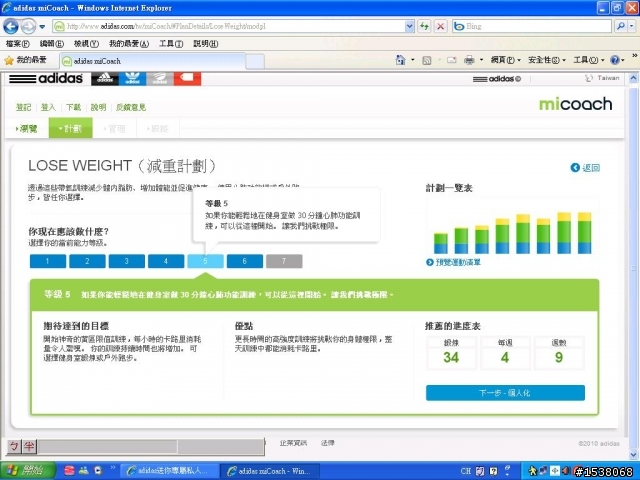Open the 工具(O) command bar menu
Image resolution: width=640 pixels, height=480 pixels.
coord(588,60)
